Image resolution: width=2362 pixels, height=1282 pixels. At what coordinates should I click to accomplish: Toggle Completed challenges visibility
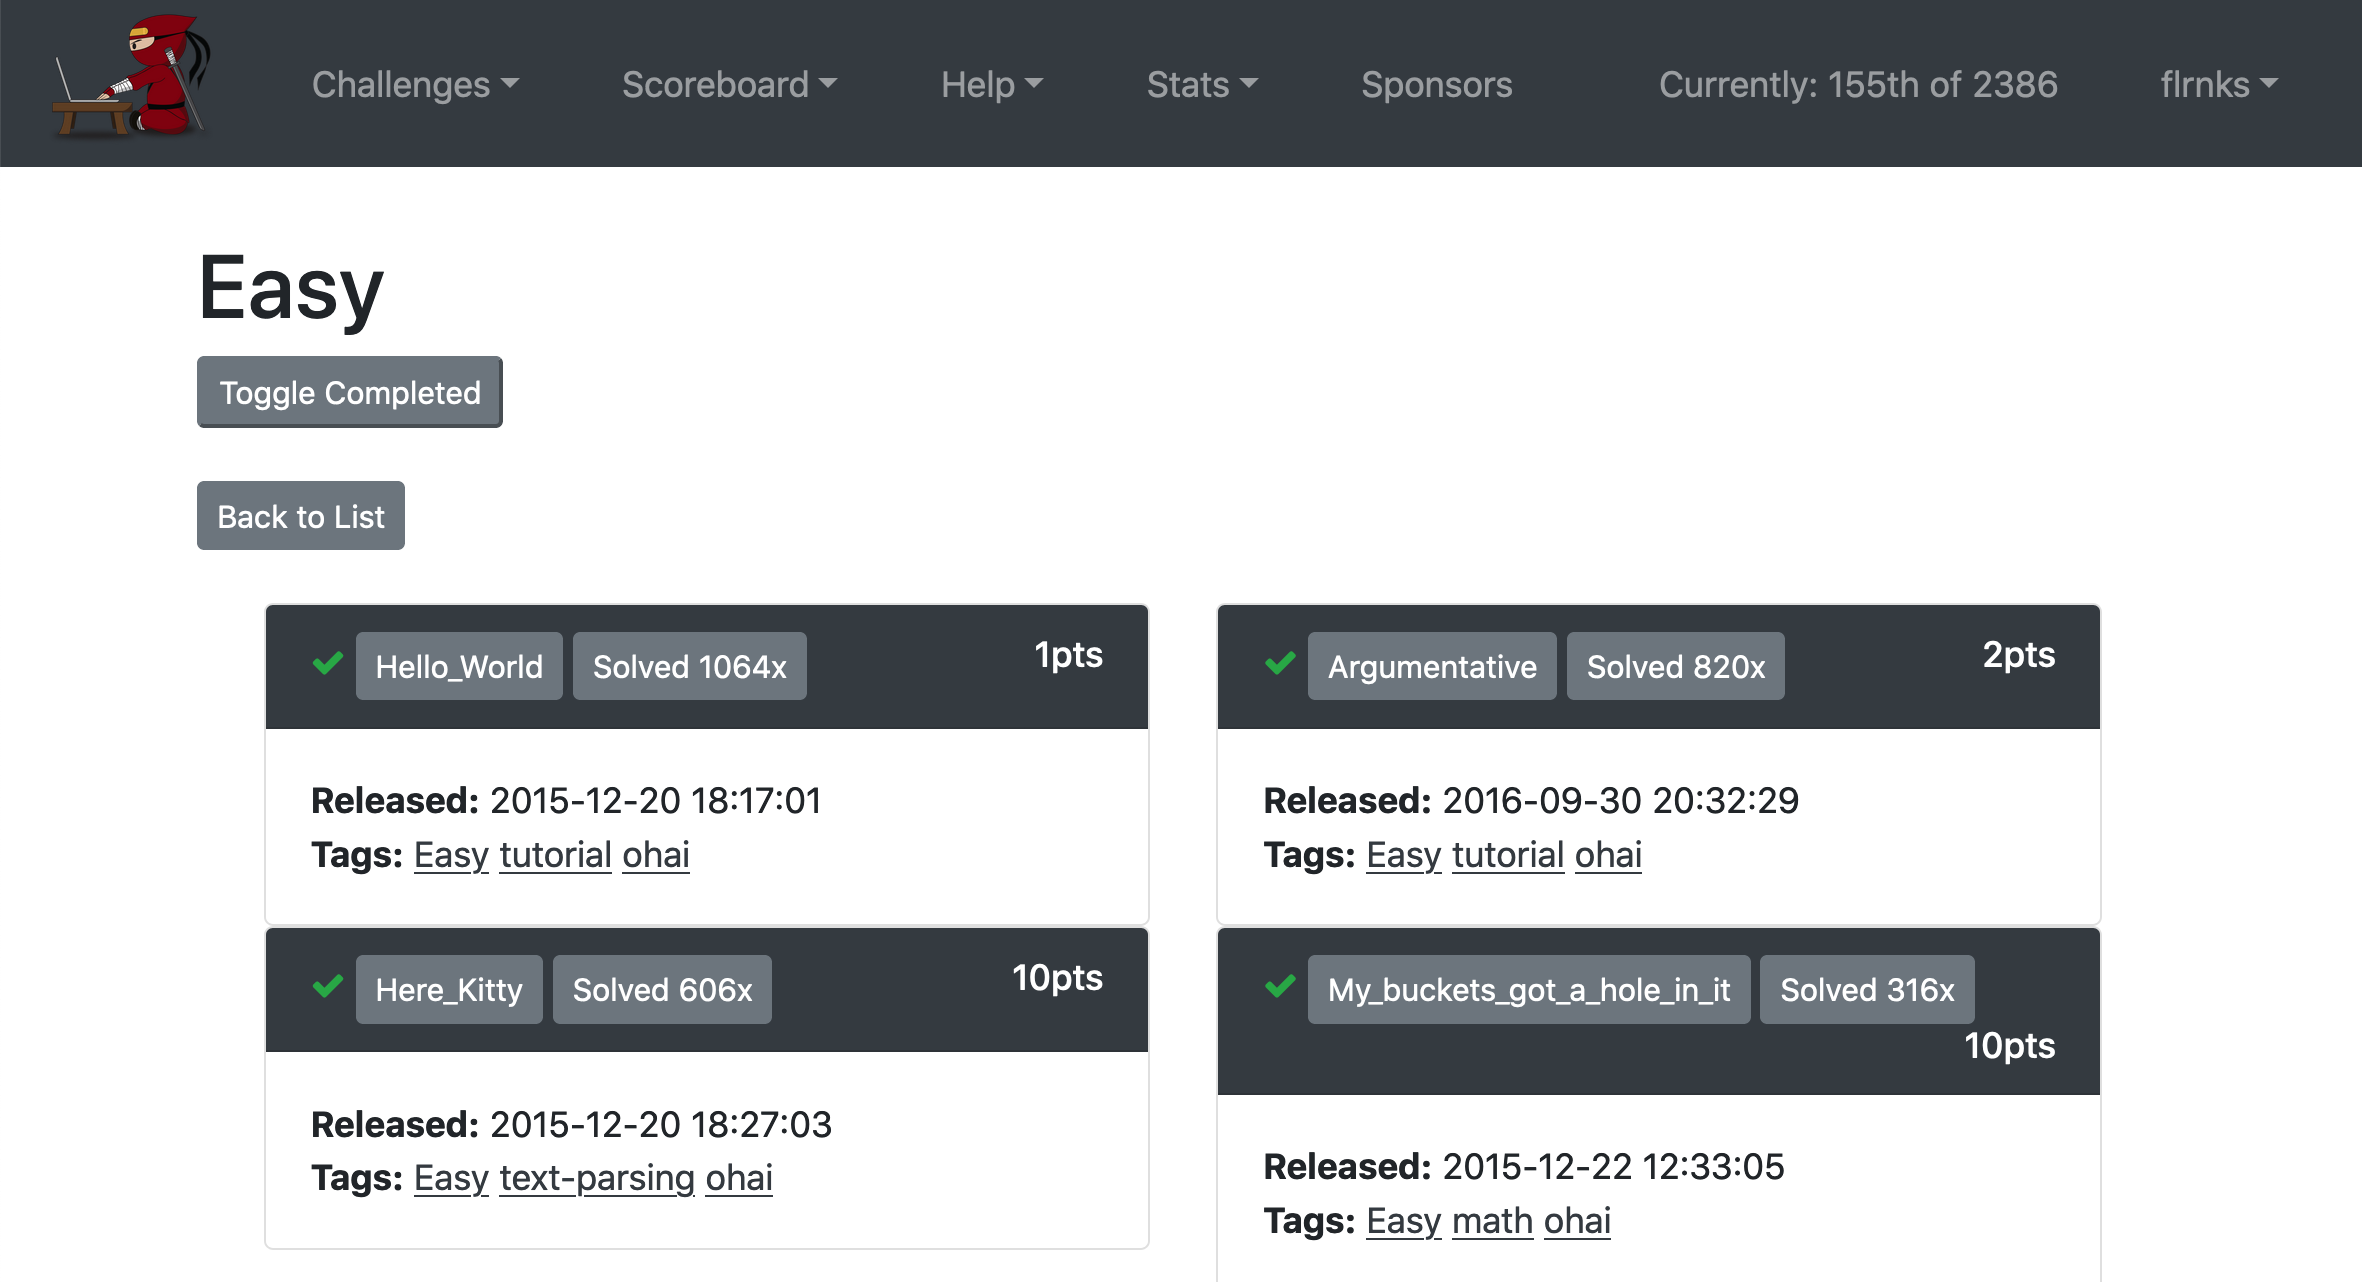pyautogui.click(x=349, y=392)
